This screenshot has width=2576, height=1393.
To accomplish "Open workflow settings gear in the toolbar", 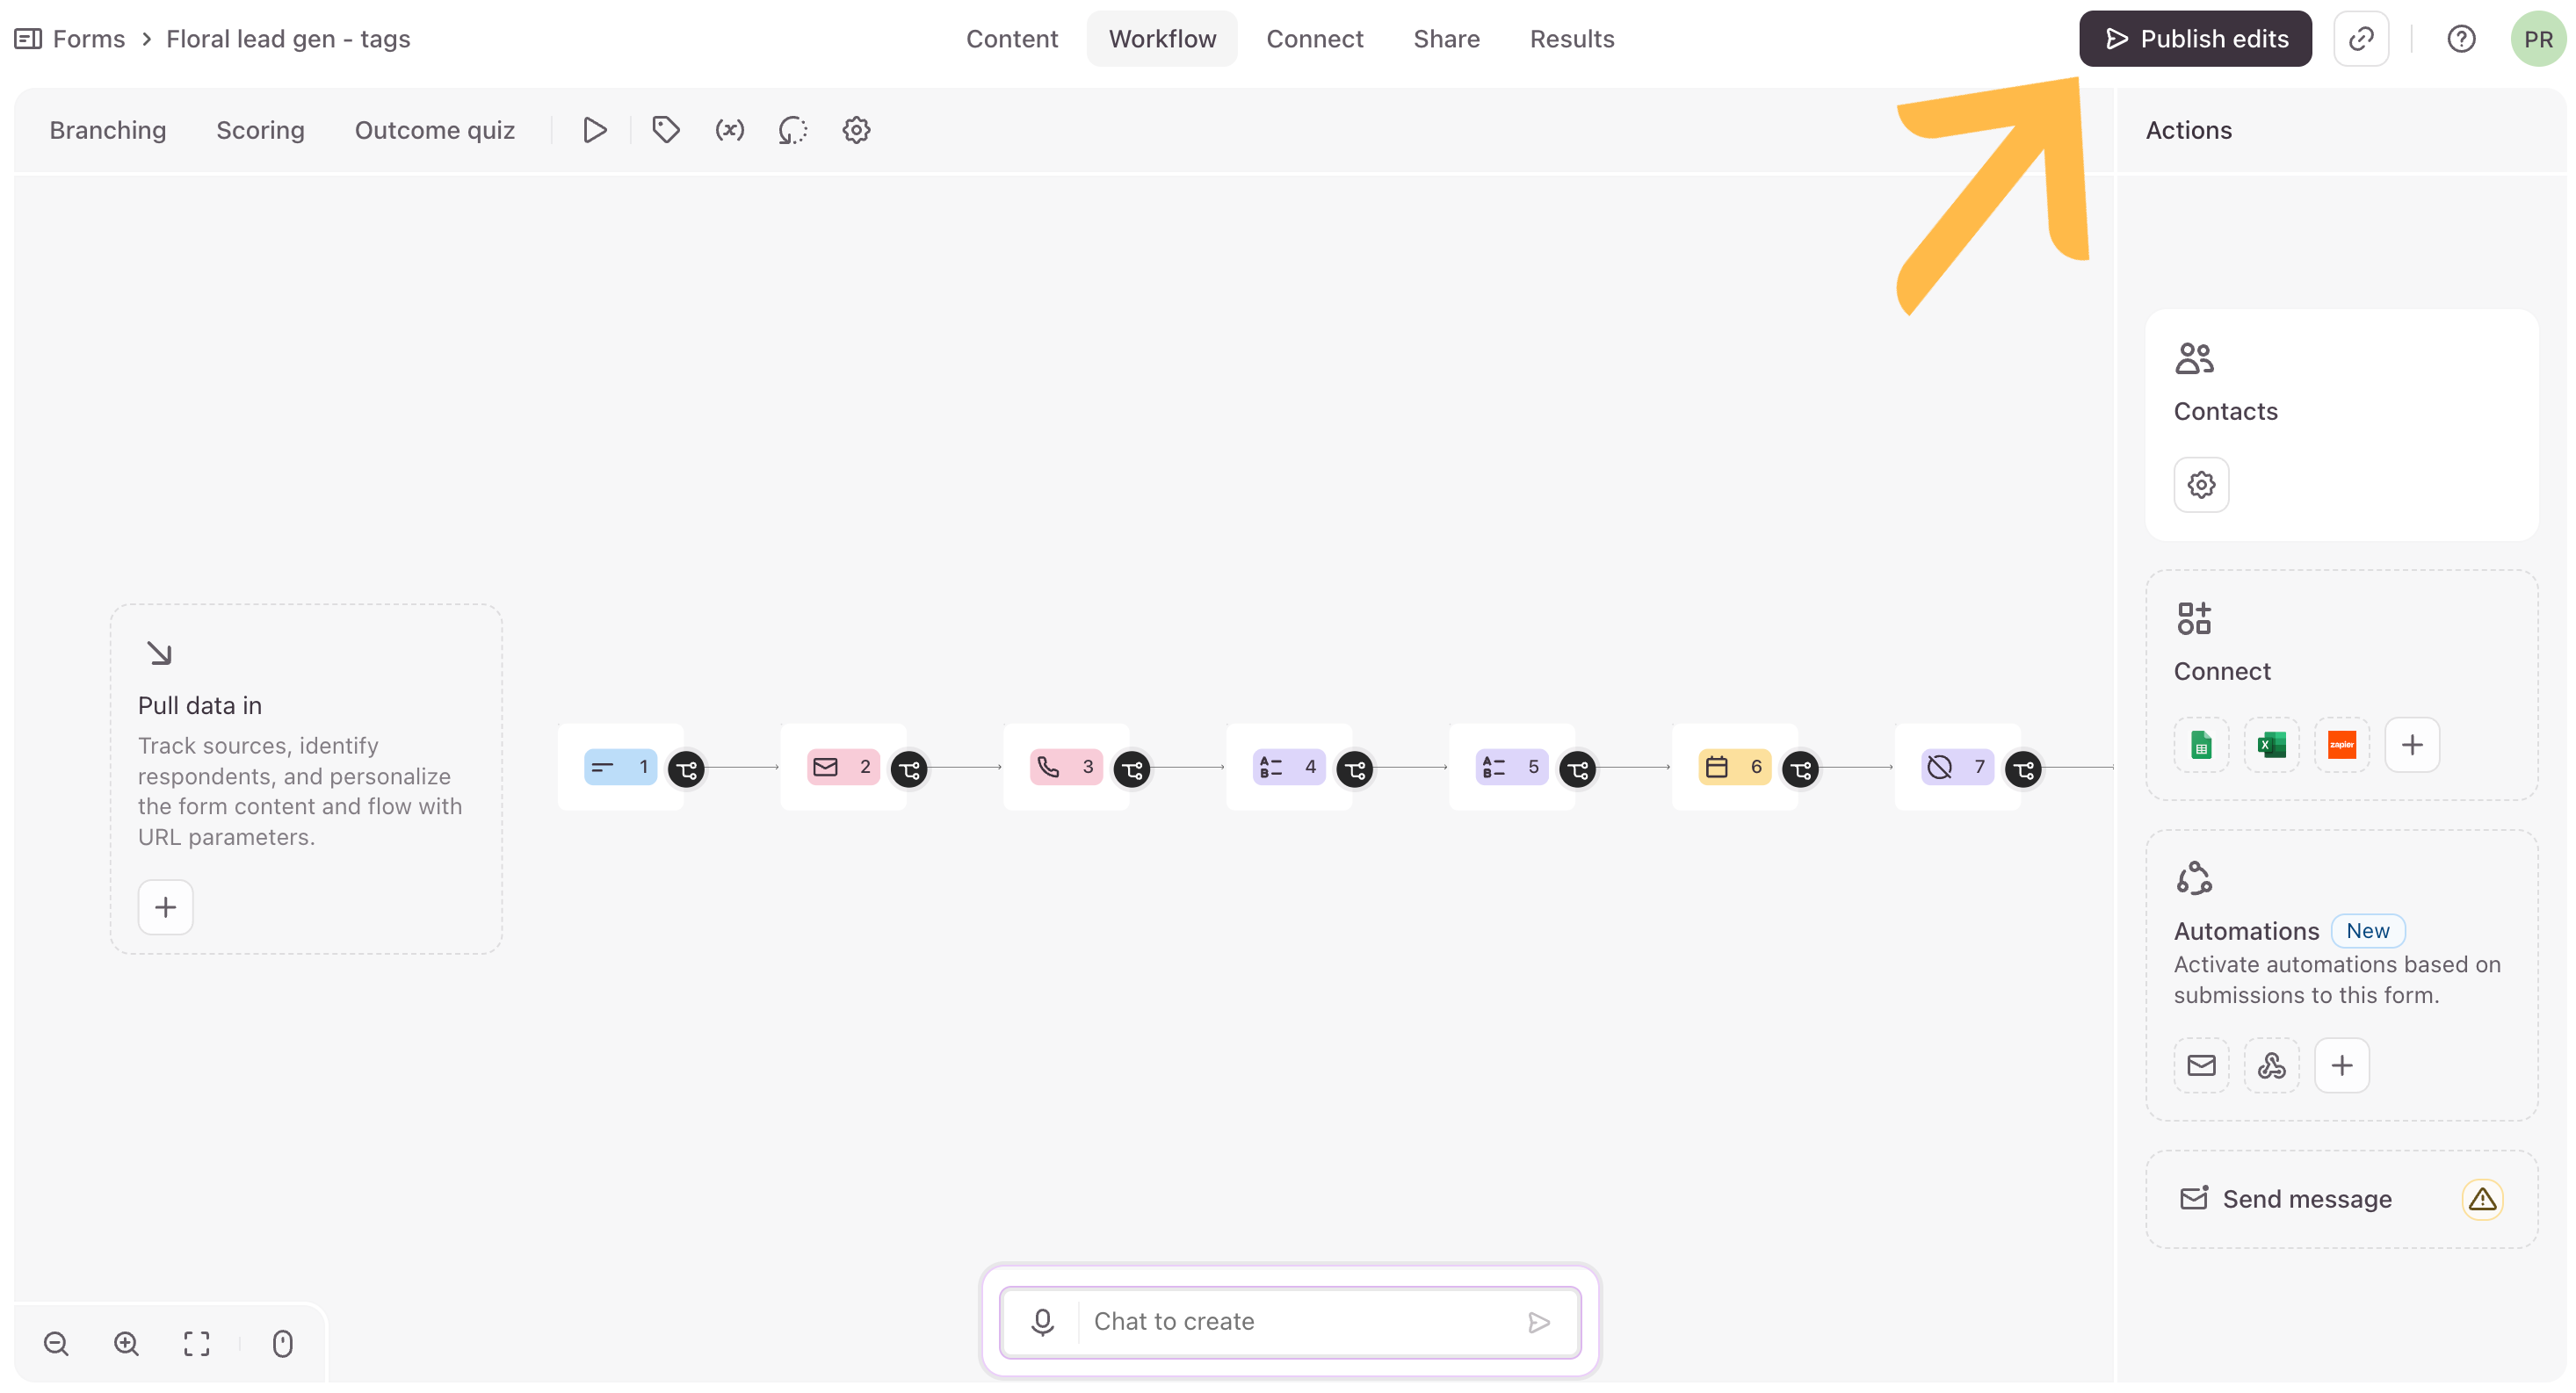I will [x=856, y=130].
